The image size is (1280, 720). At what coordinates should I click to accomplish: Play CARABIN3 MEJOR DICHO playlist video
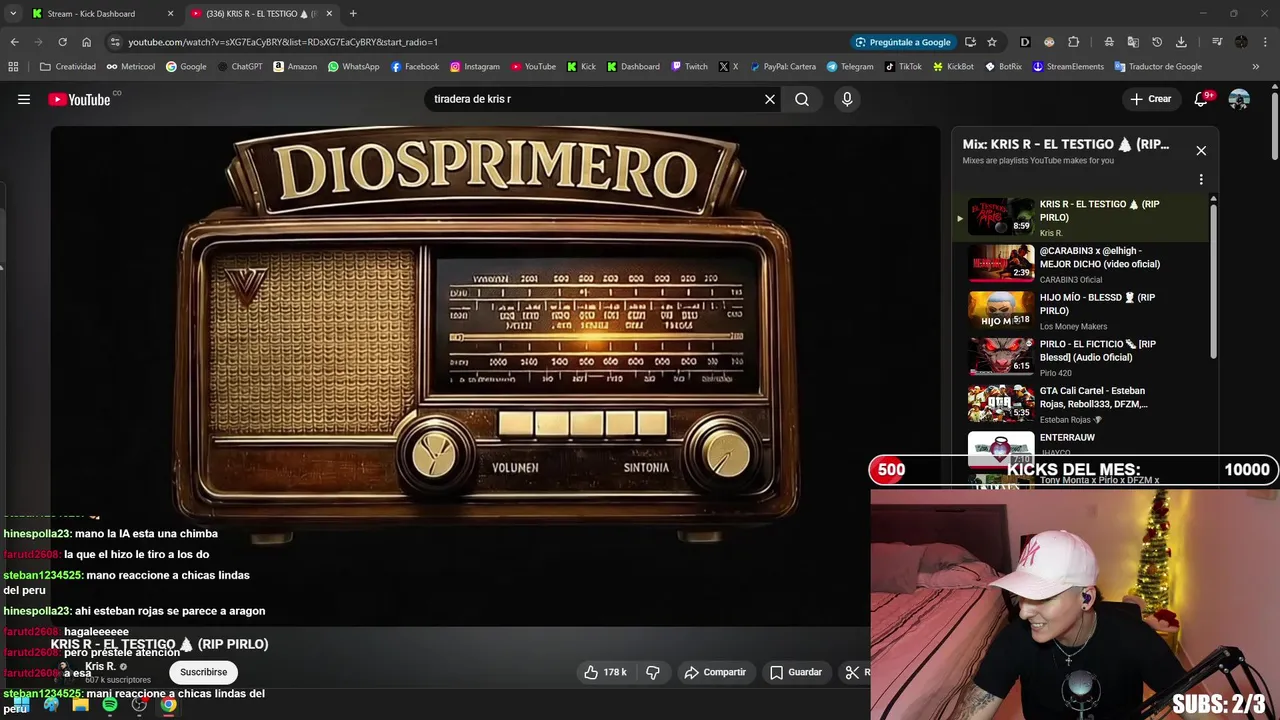[x=1081, y=264]
